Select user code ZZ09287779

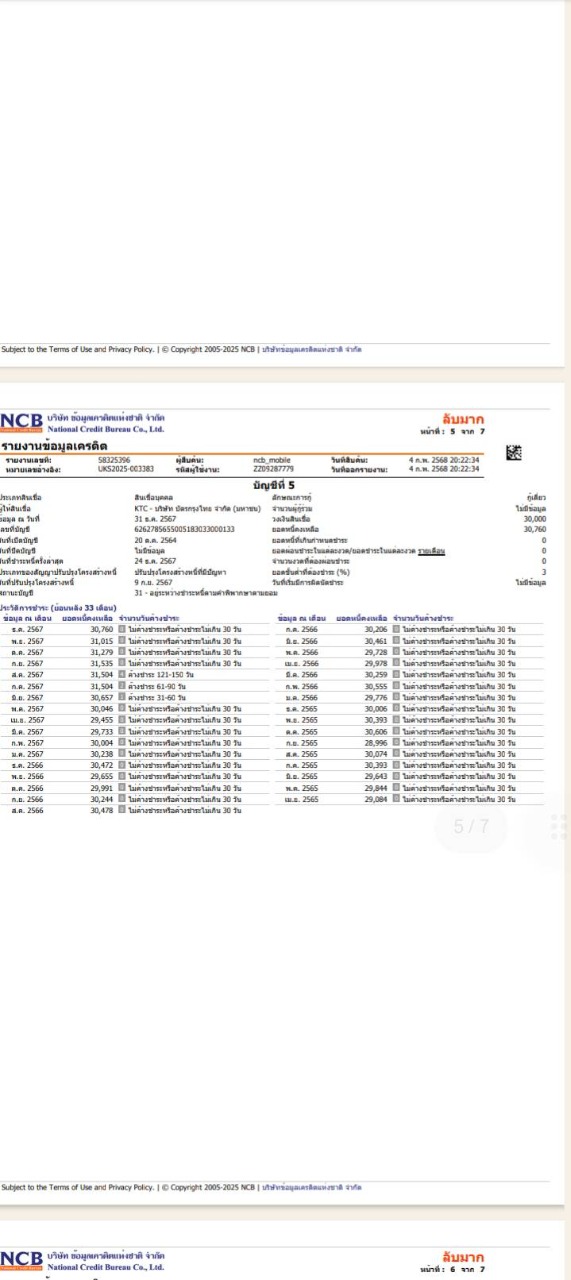(274, 467)
